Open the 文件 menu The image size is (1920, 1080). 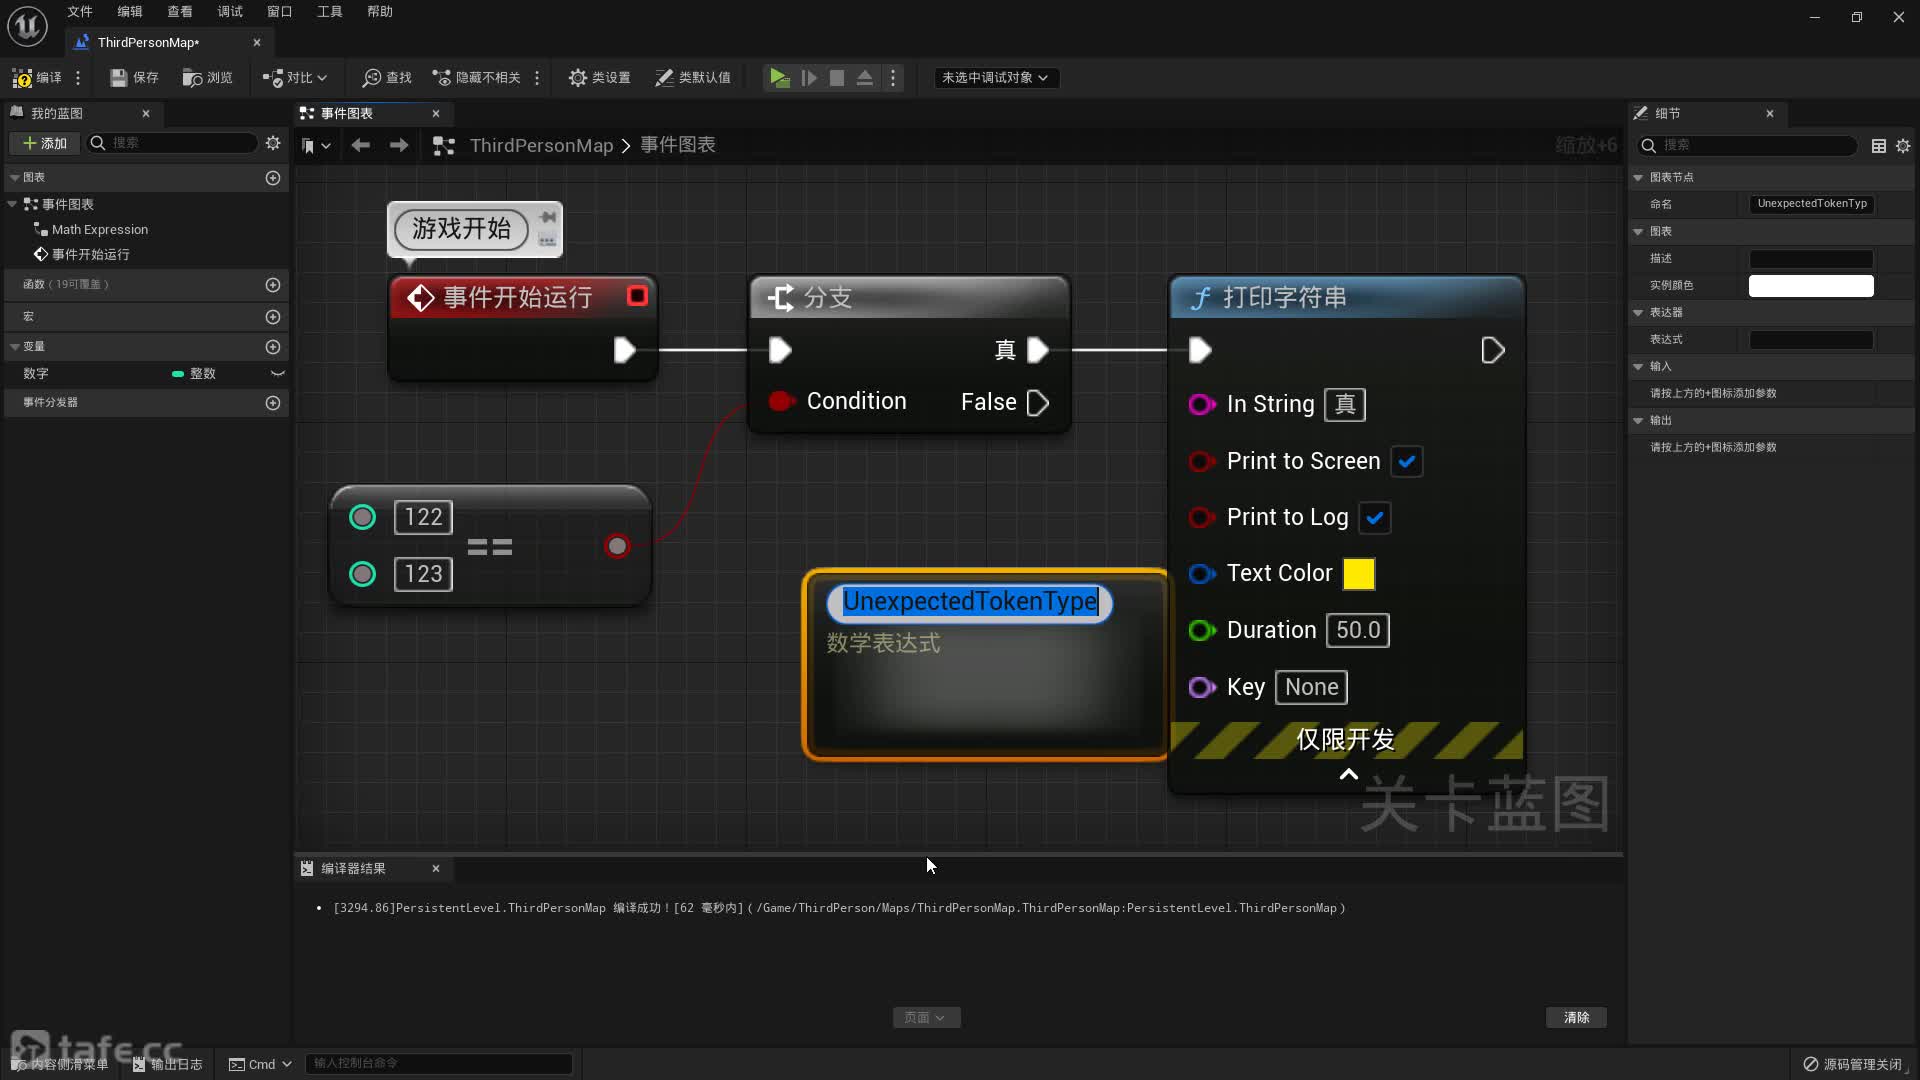[x=80, y=12]
